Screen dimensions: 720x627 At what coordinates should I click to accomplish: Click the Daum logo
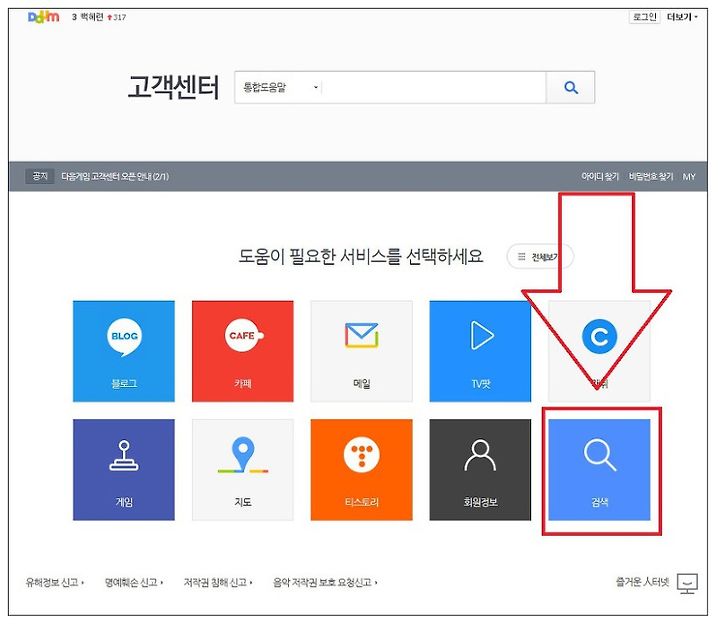pos(44,17)
